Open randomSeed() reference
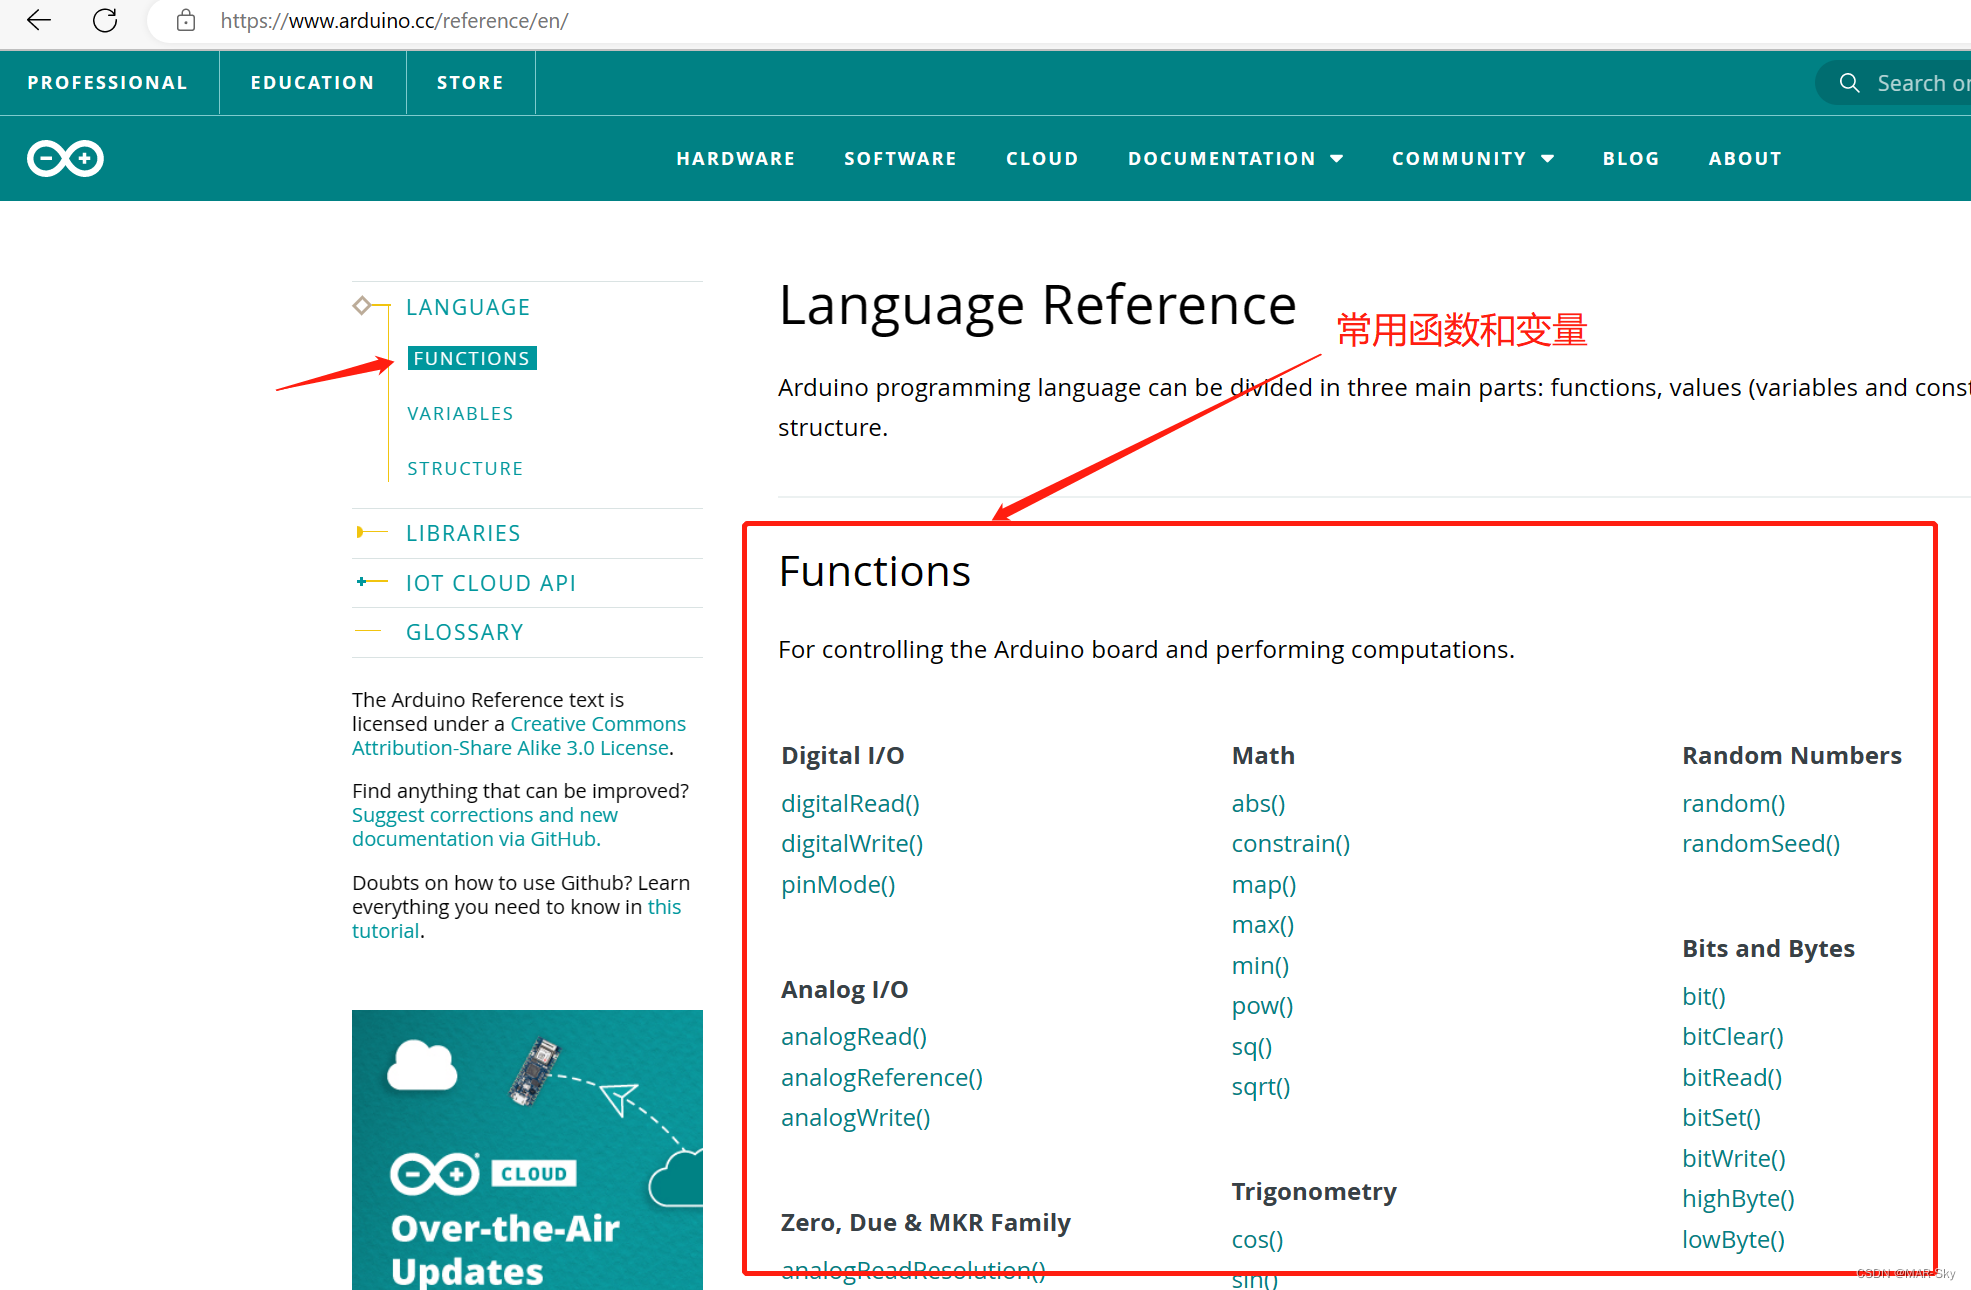 click(1761, 844)
